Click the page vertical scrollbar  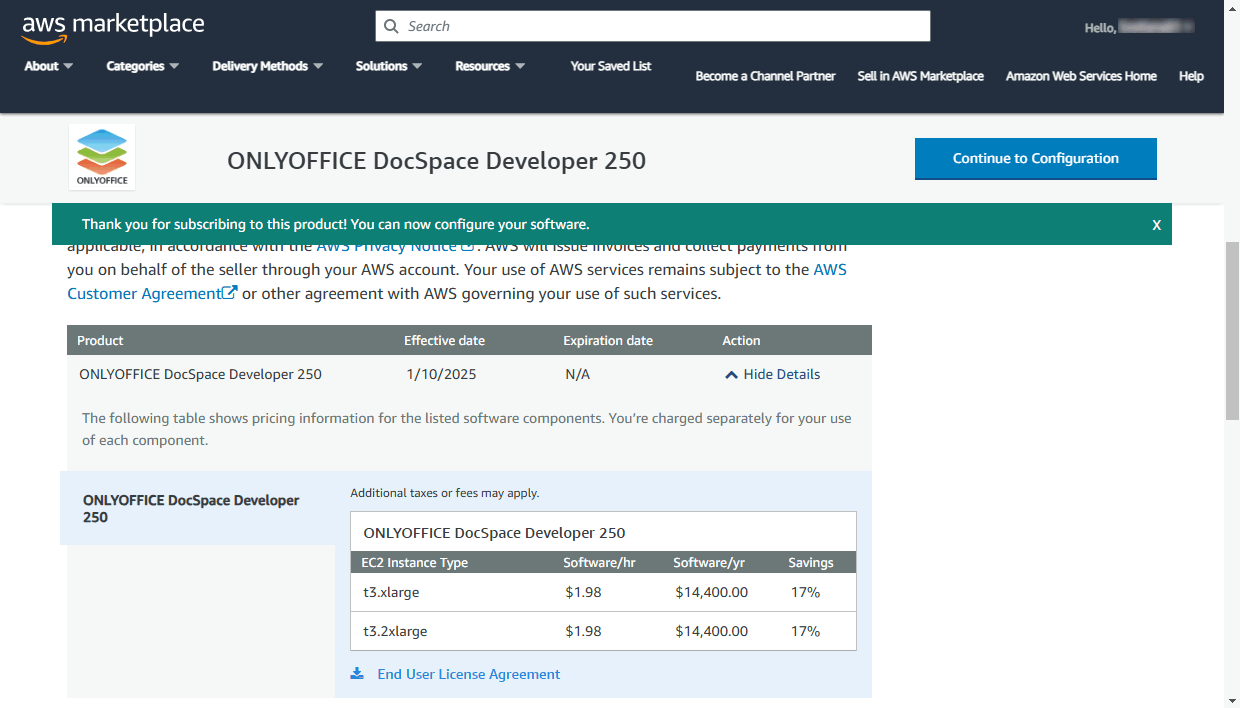coord(1232,330)
